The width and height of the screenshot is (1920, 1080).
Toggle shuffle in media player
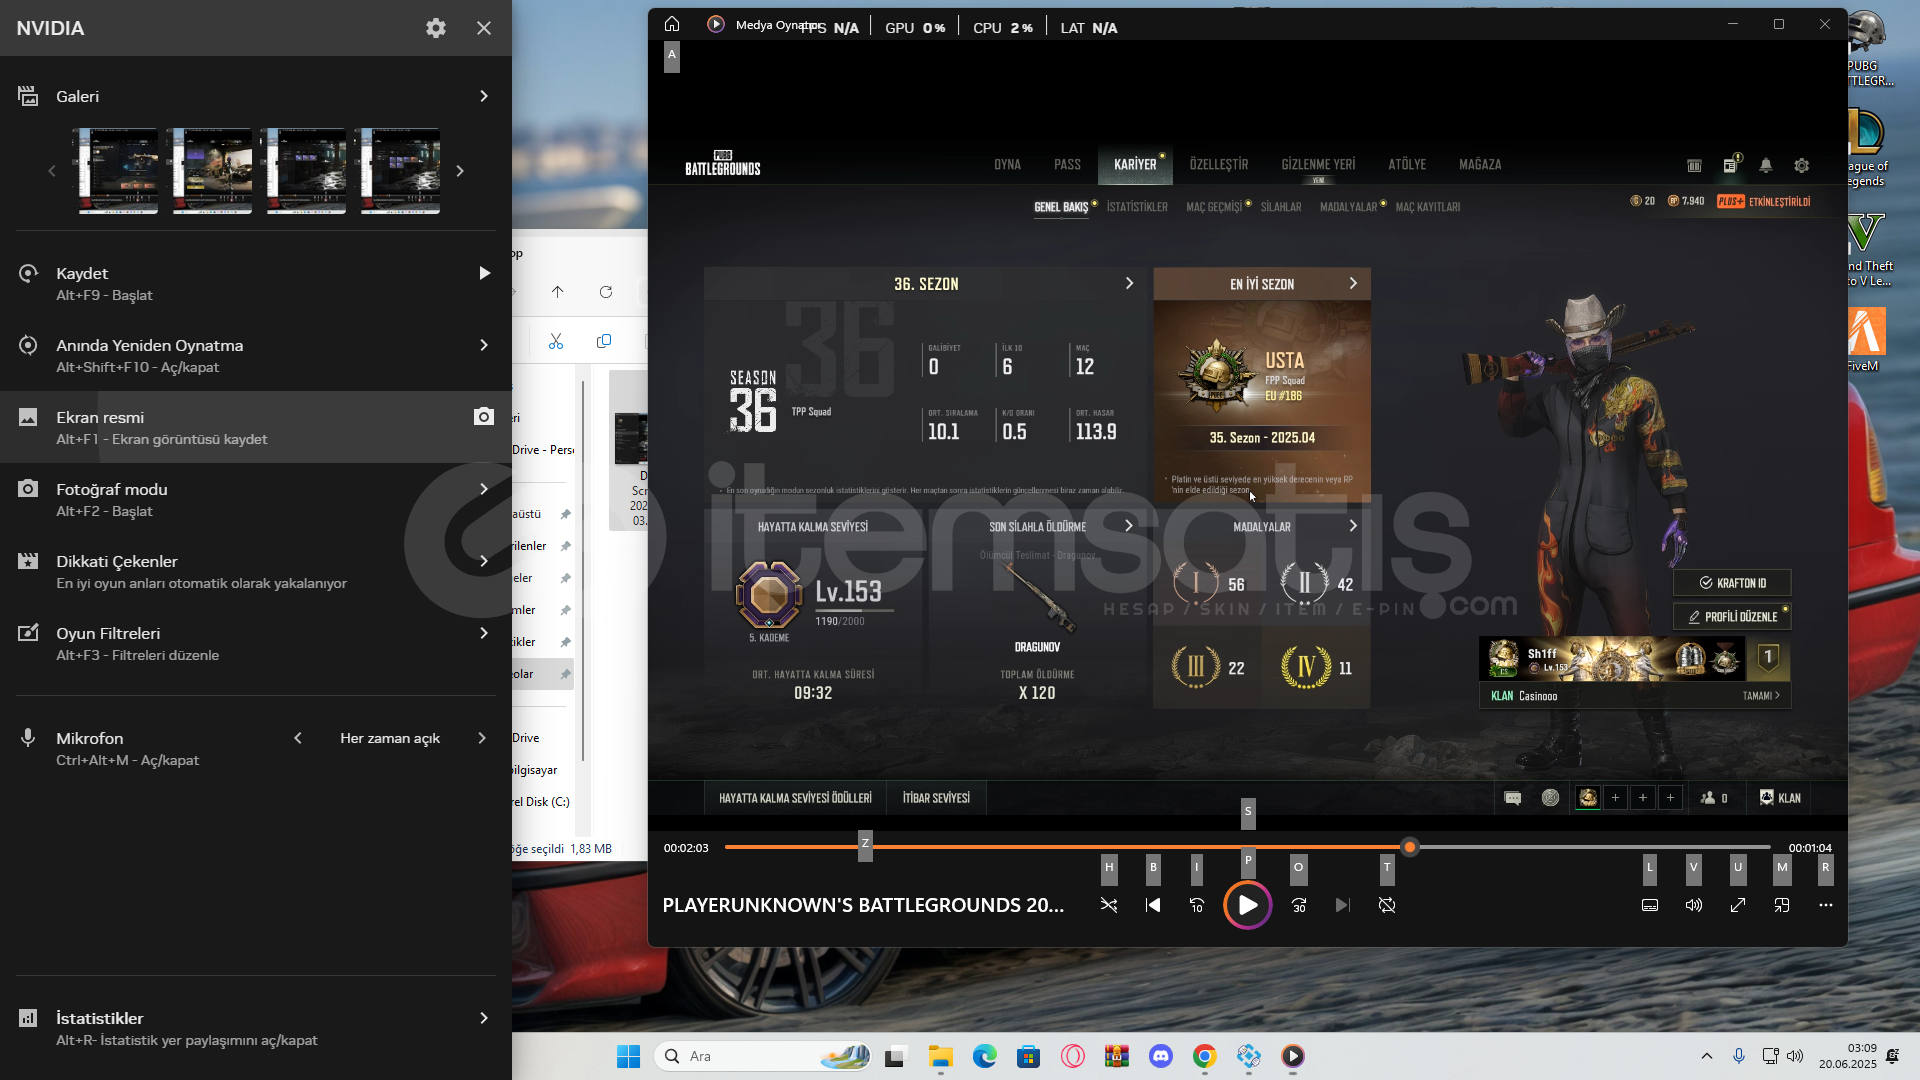click(1109, 905)
